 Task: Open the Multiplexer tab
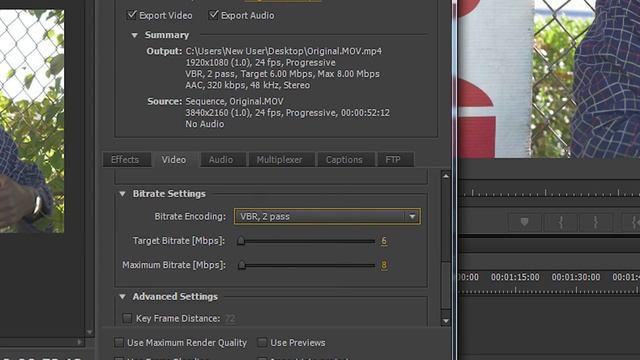coord(280,160)
